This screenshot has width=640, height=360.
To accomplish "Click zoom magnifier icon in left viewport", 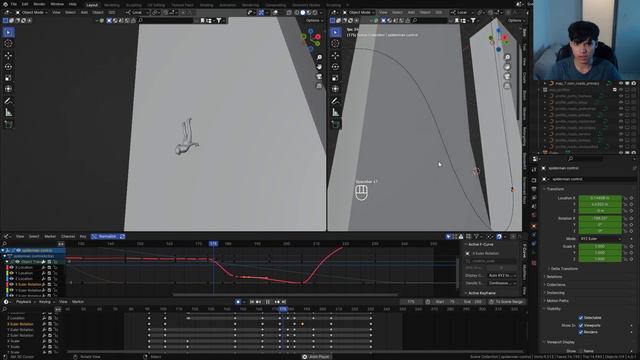I will click(319, 58).
